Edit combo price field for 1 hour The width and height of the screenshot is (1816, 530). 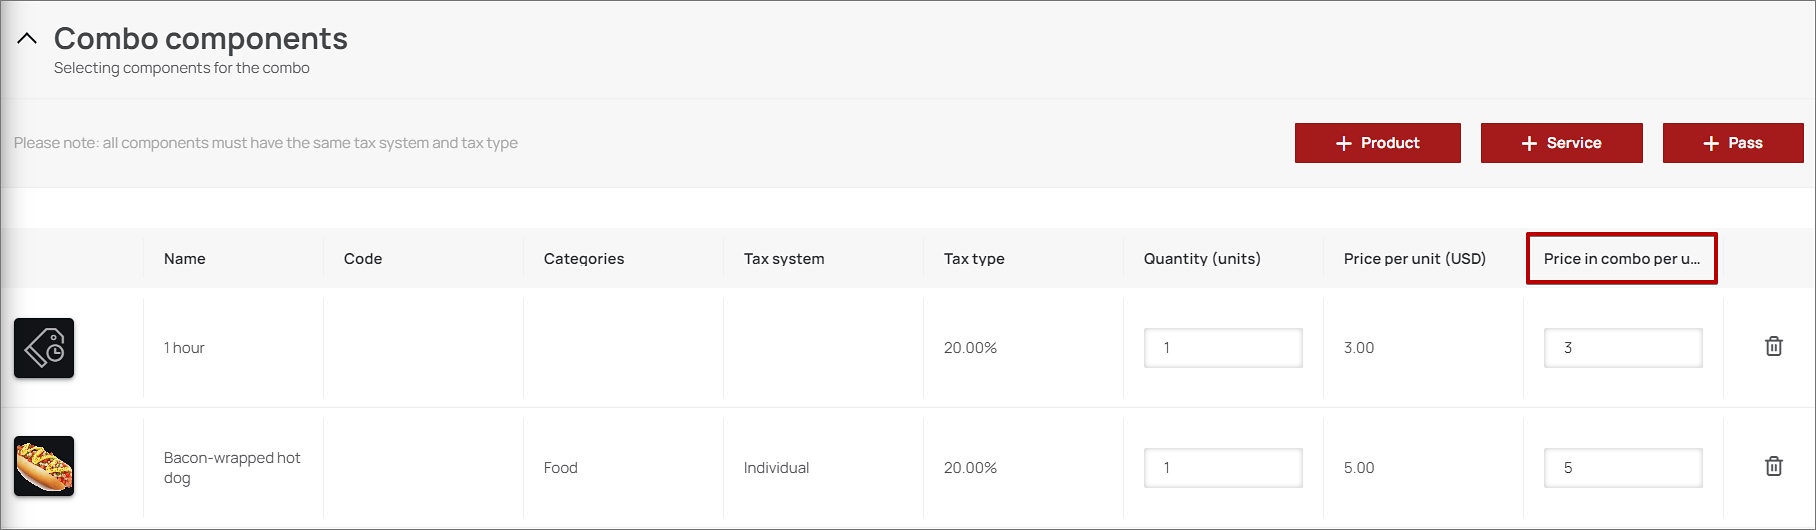(1622, 348)
